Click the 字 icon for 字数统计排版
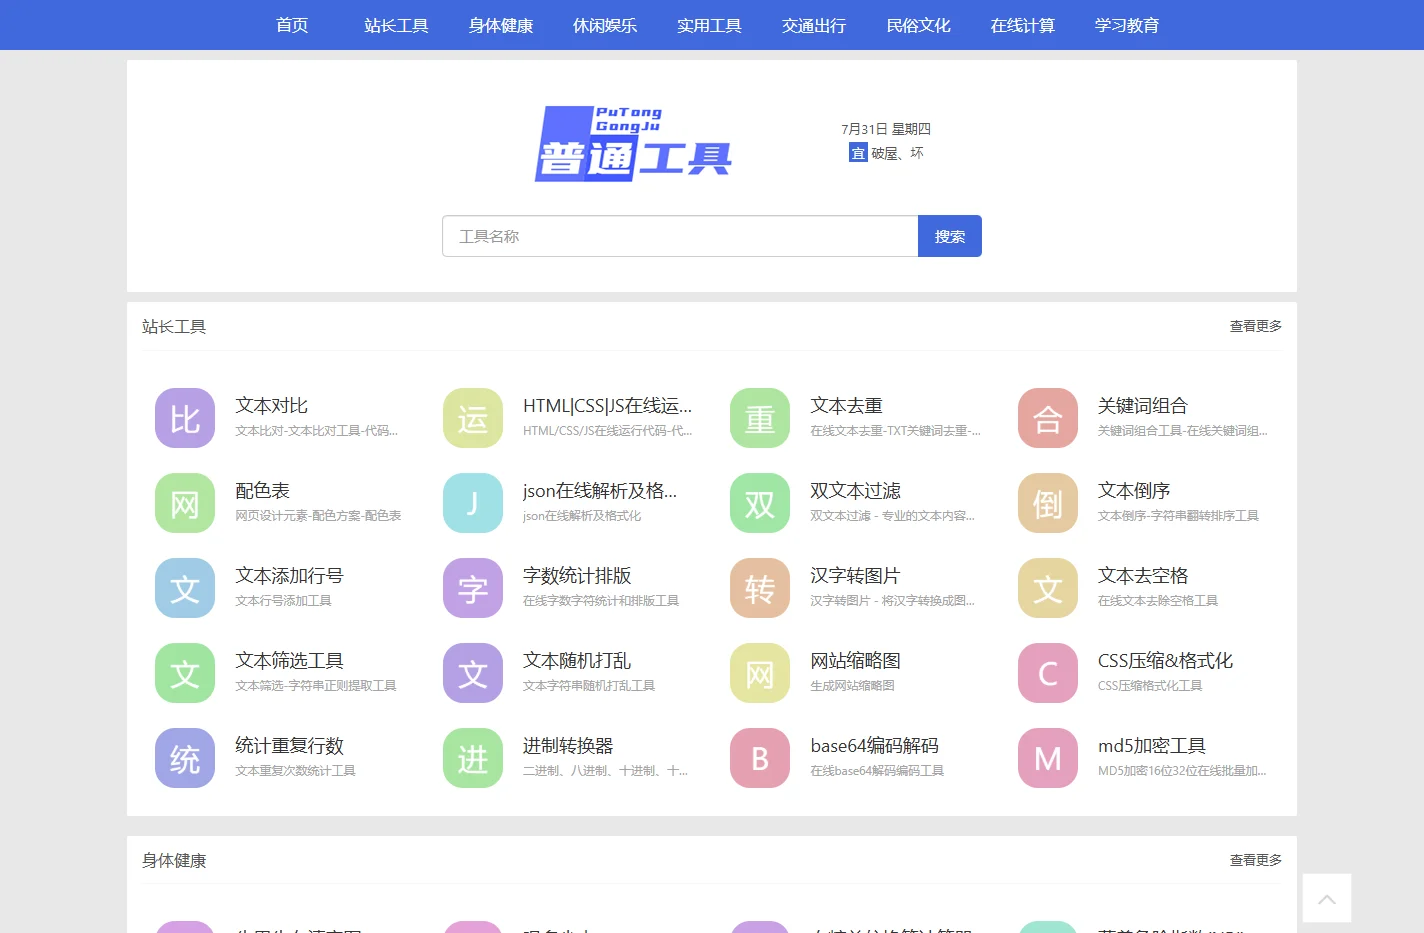The width and height of the screenshot is (1424, 933). click(x=473, y=588)
